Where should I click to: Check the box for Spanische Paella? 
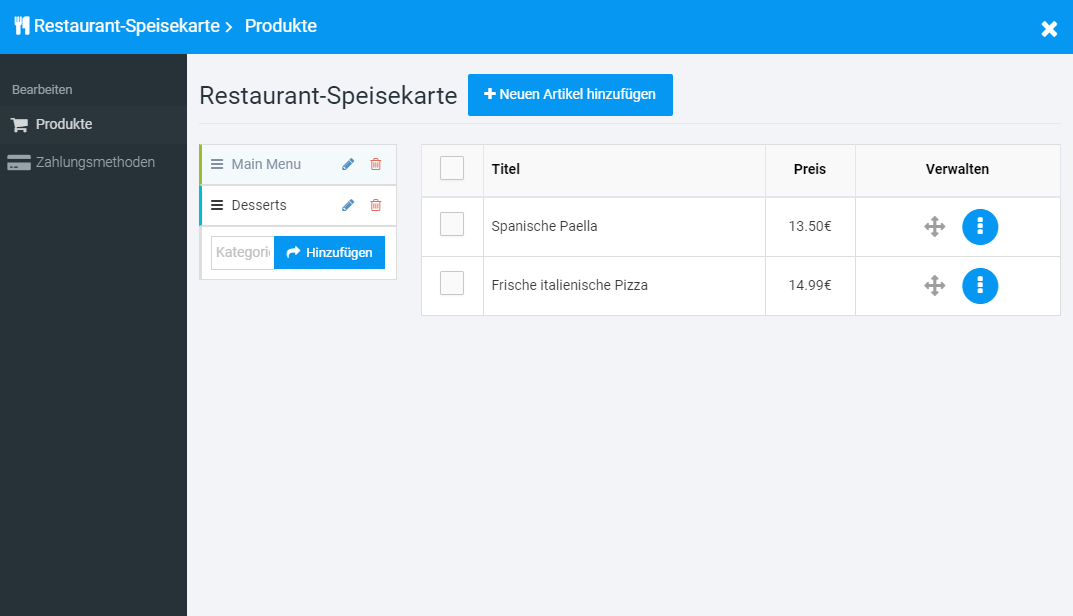coord(452,225)
